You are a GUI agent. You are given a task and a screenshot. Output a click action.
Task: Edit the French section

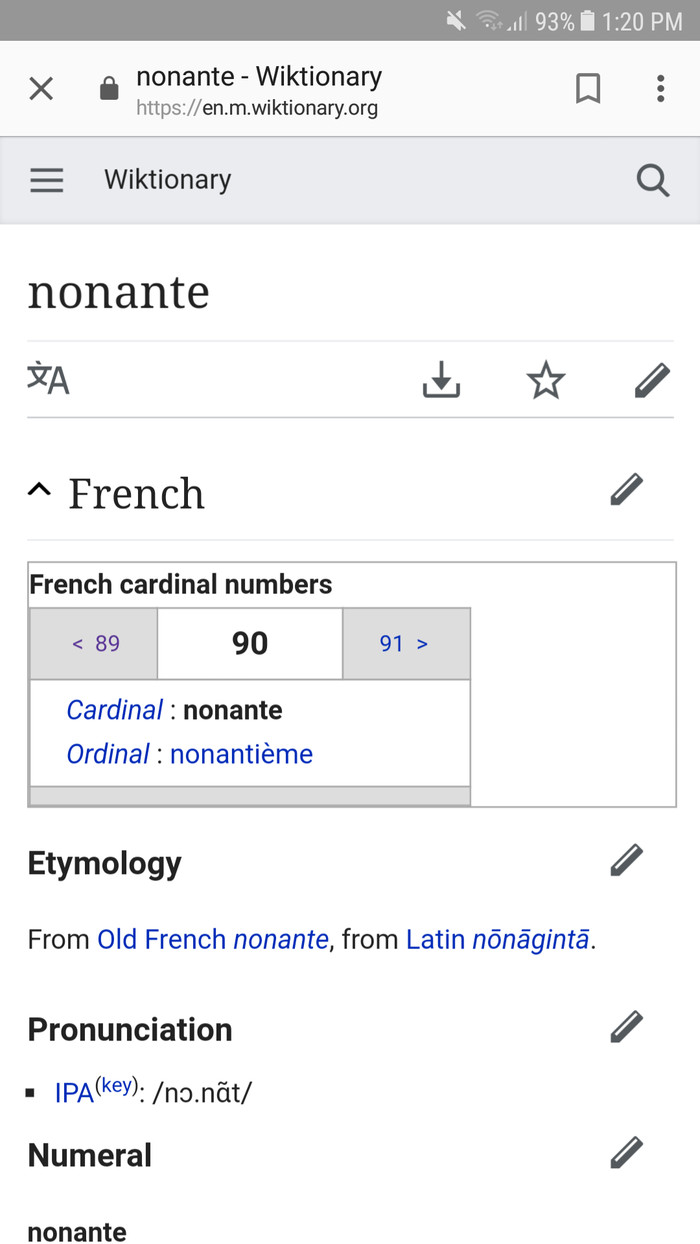626,490
